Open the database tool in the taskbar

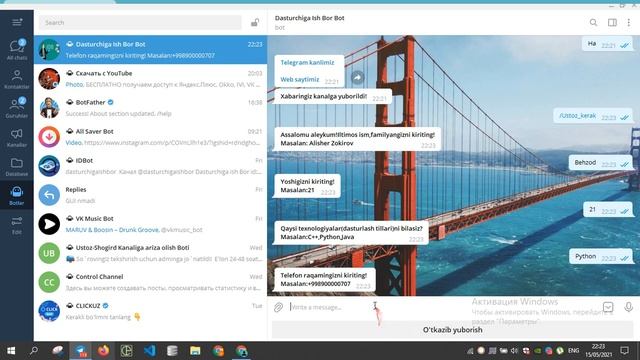[172, 351]
